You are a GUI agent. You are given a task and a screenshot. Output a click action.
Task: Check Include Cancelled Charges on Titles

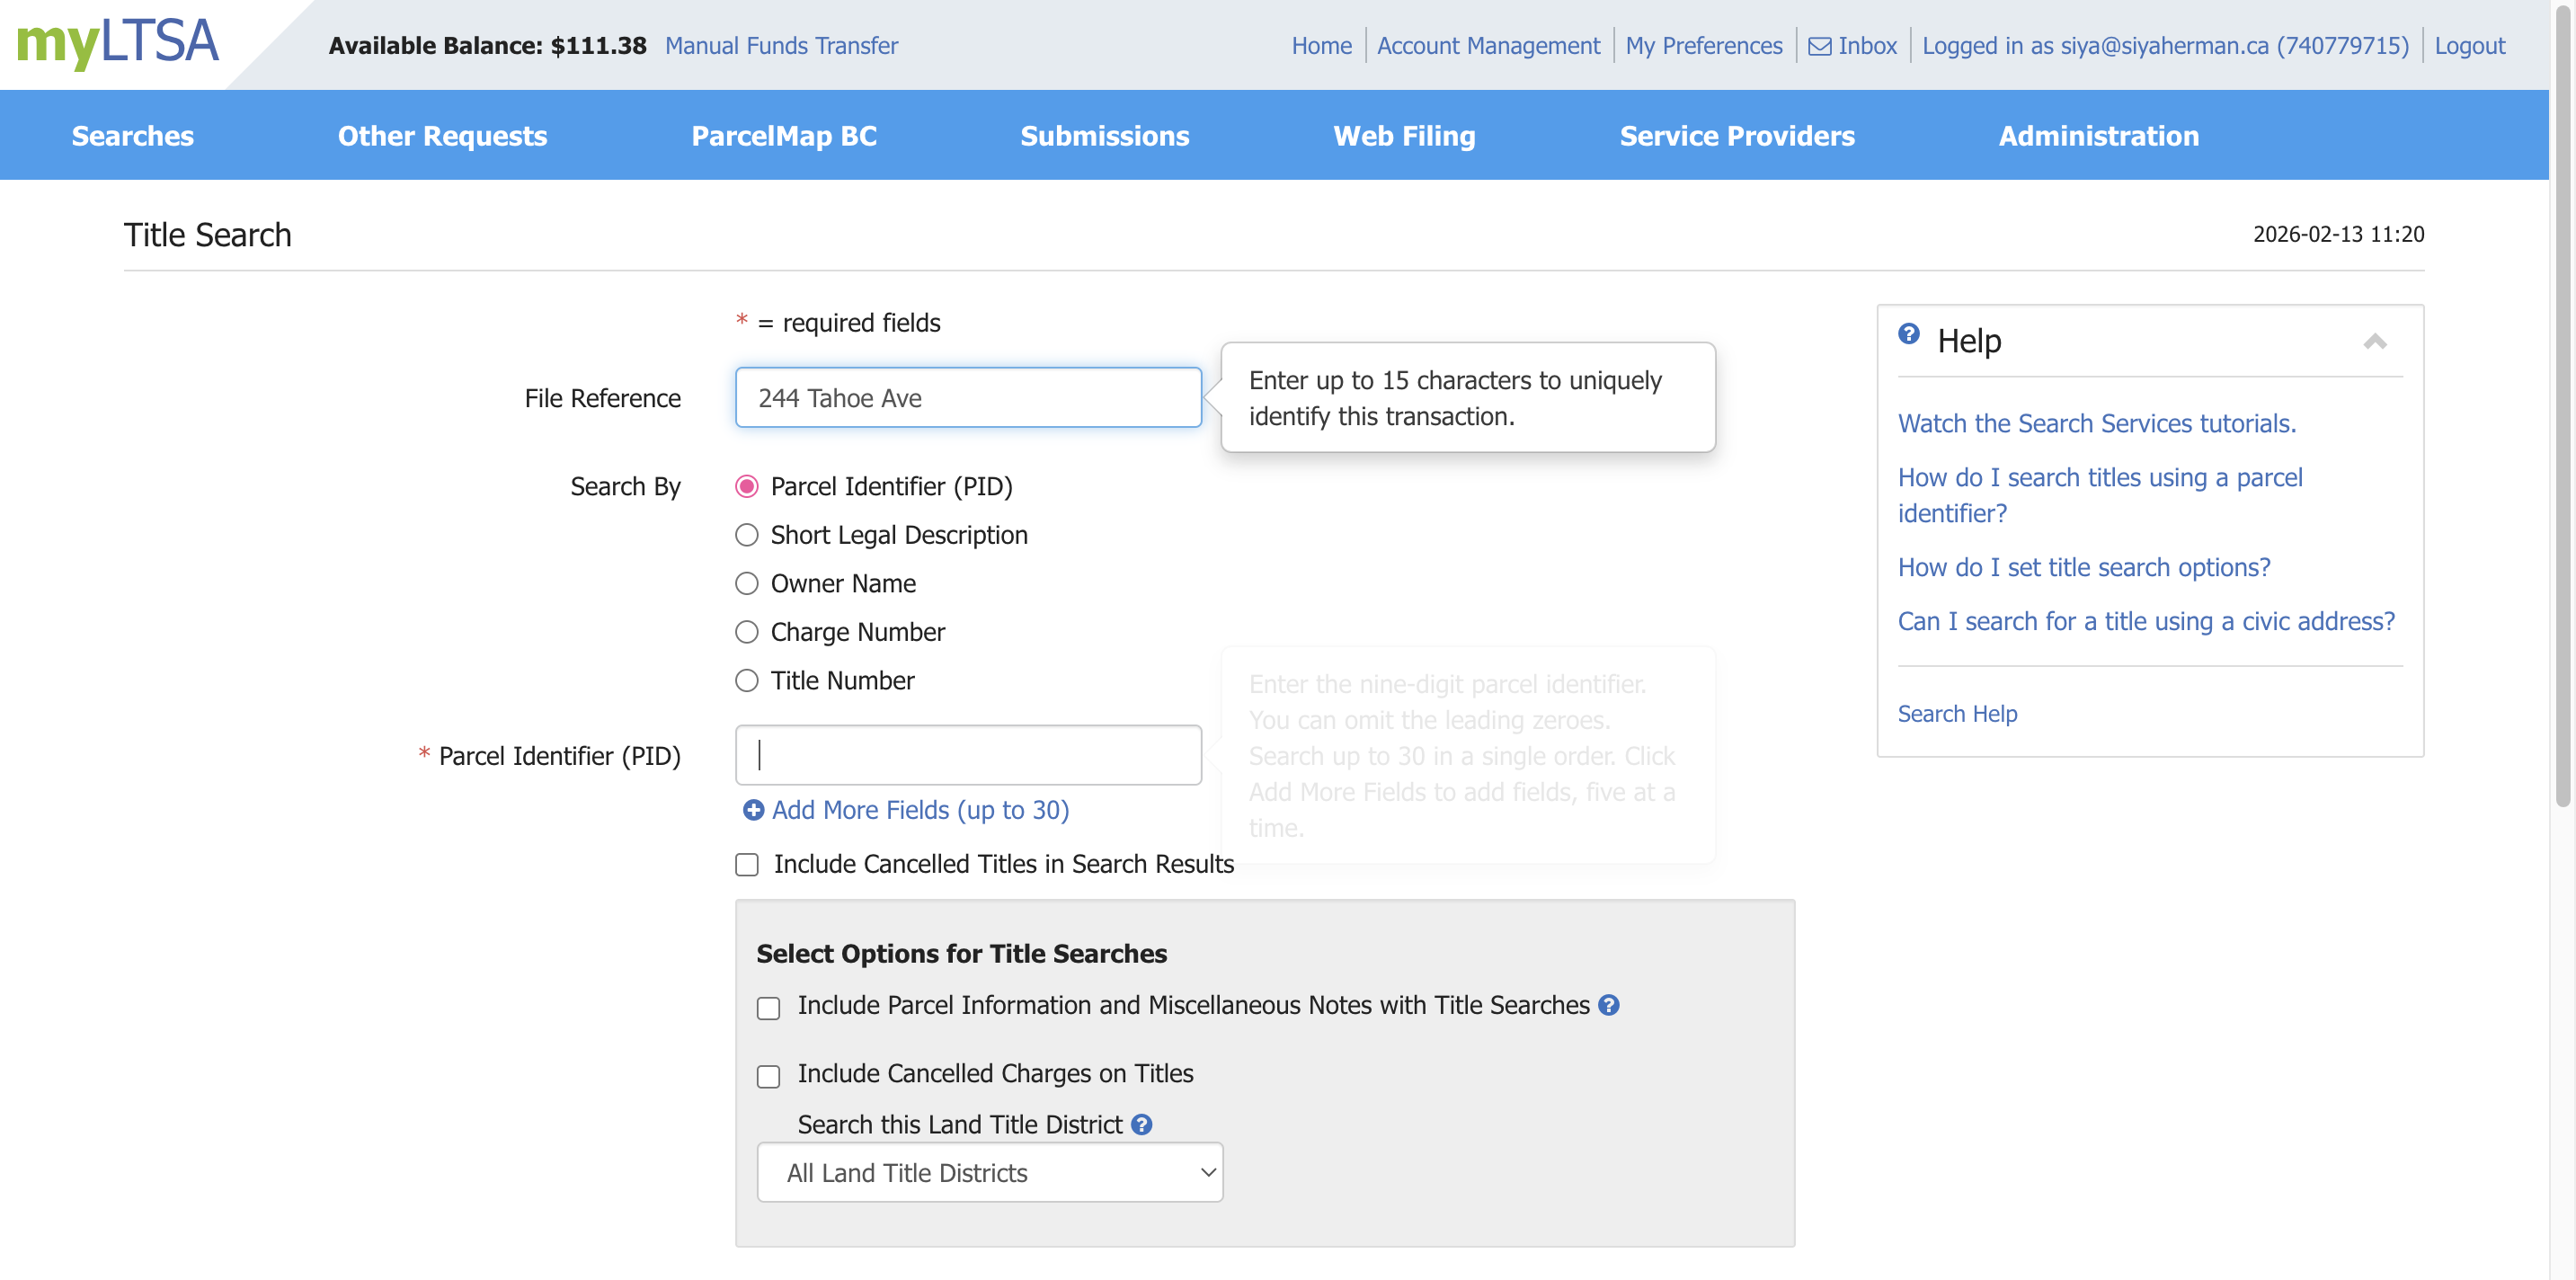coord(768,1076)
